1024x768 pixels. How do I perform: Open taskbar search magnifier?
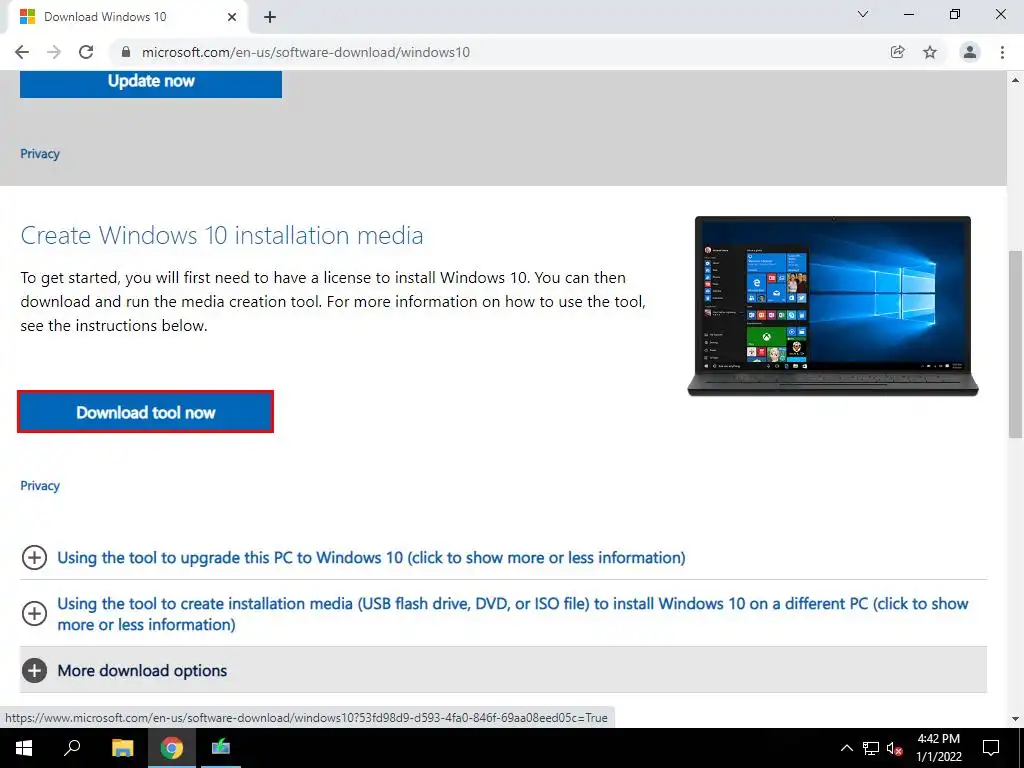tap(72, 748)
